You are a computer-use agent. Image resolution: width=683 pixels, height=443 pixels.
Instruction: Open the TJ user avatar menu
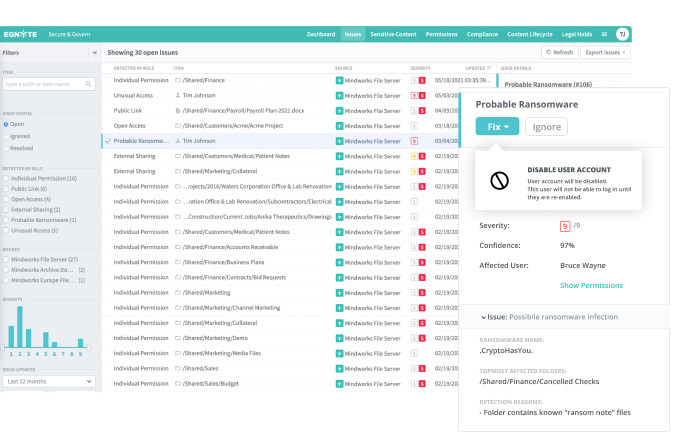pyautogui.click(x=622, y=33)
